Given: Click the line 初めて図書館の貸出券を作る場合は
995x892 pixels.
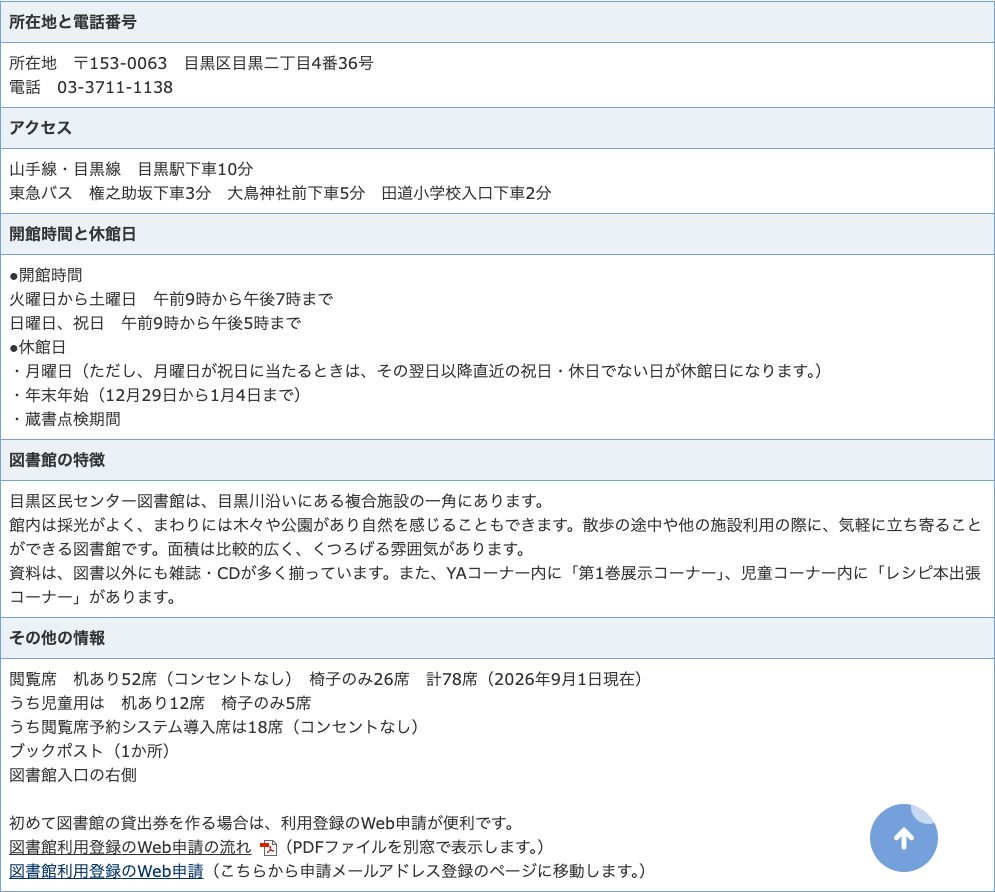Looking at the screenshot, I should click(262, 823).
